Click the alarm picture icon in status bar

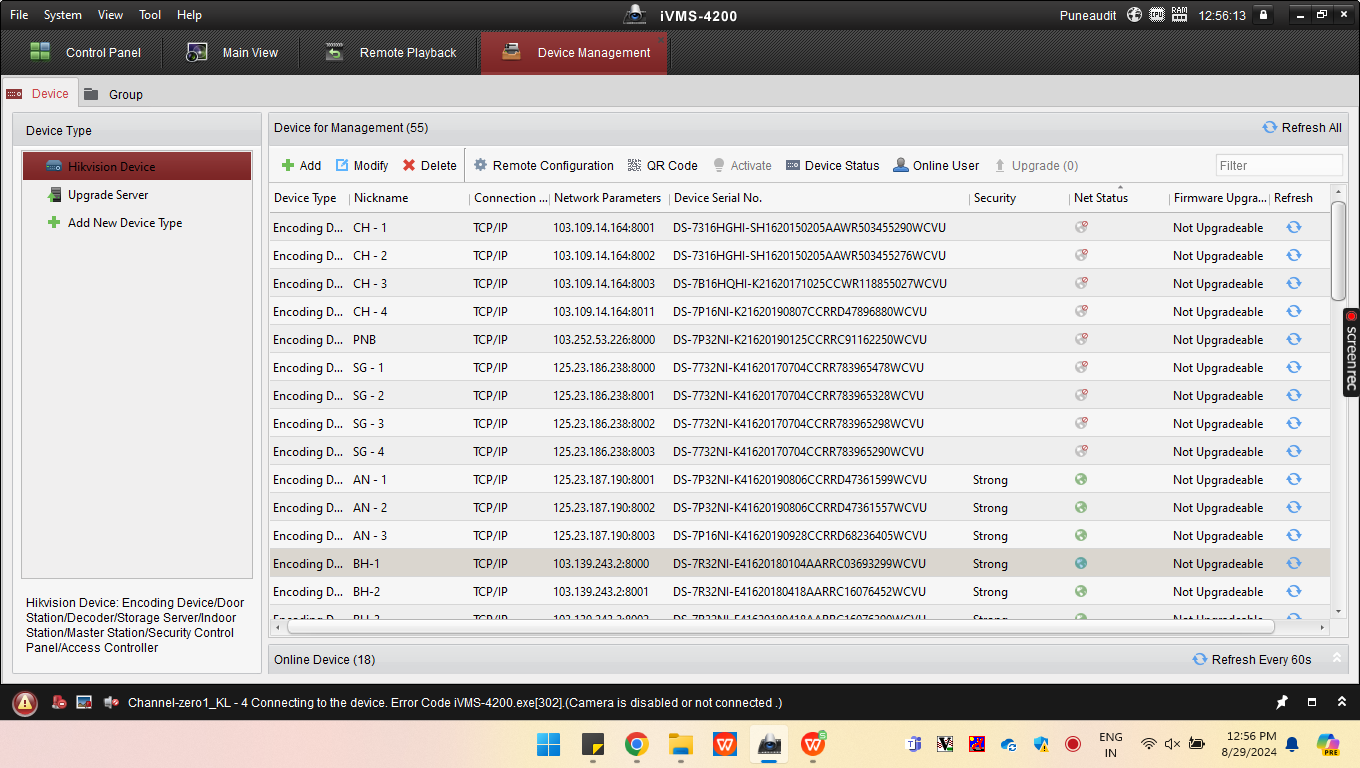click(84, 703)
